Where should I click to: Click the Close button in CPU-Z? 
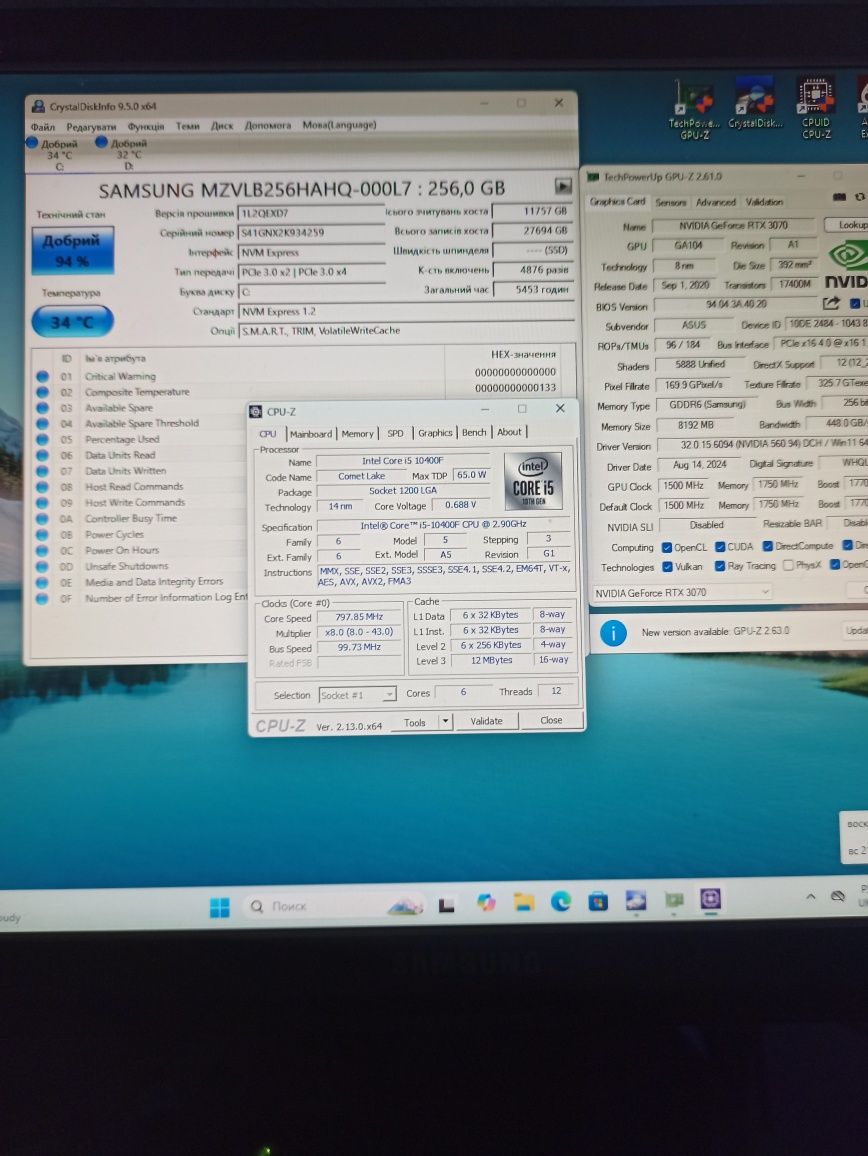pos(551,720)
